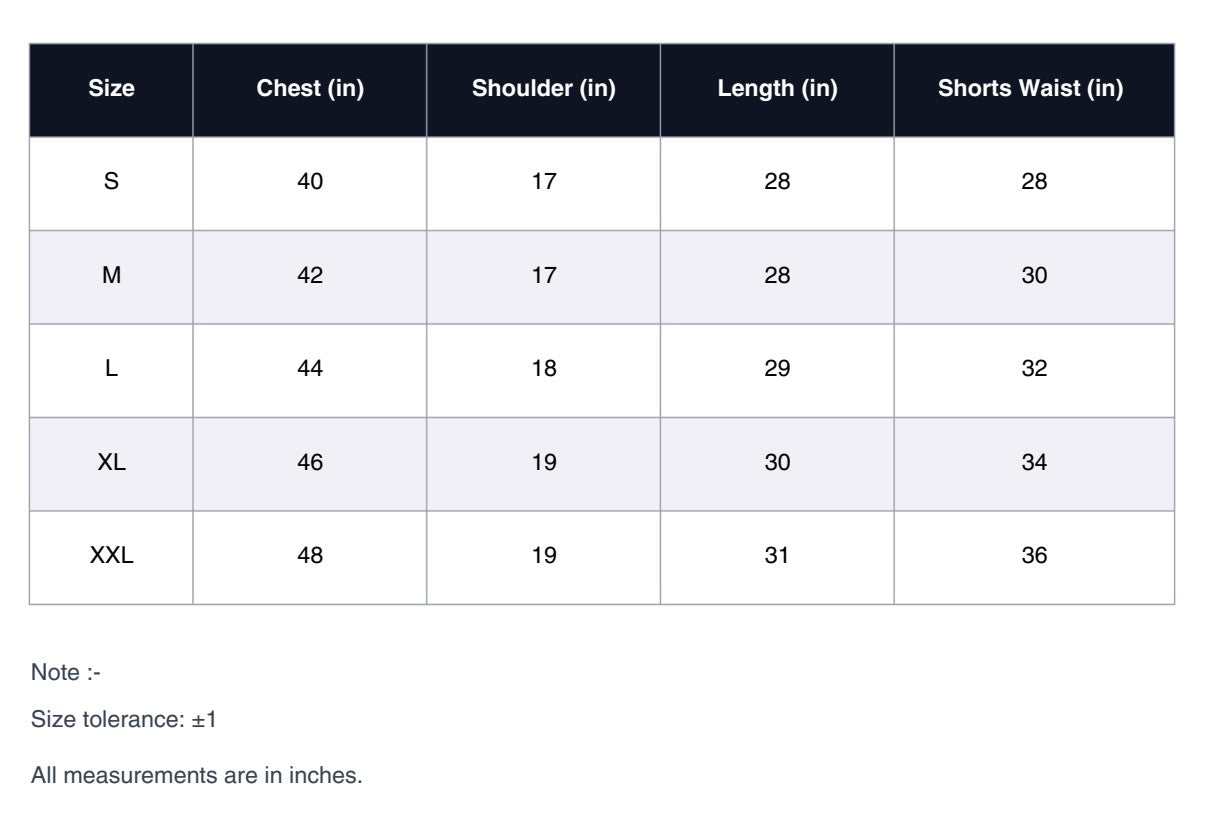Click shoulder value 18 in L row
The width and height of the screenshot is (1226, 813).
(544, 369)
